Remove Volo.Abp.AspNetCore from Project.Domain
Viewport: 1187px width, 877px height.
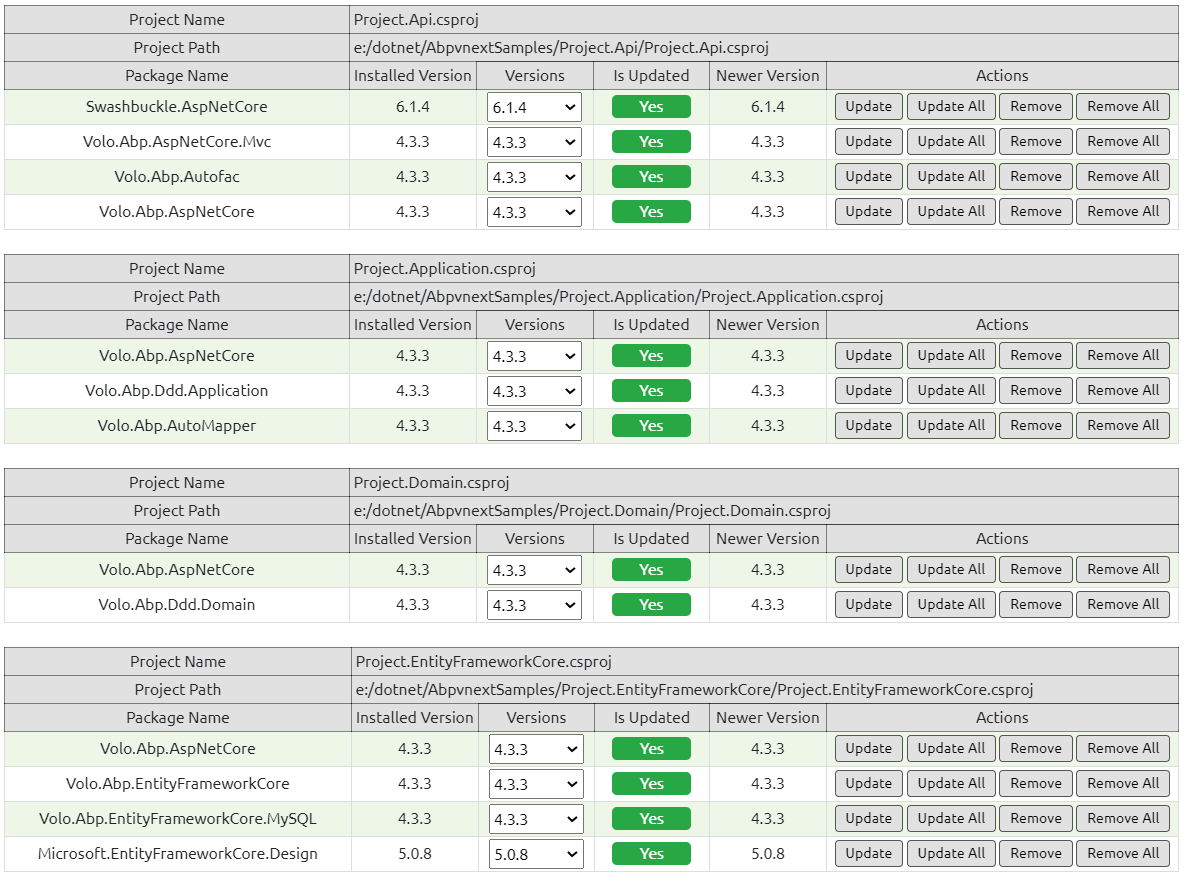click(1036, 570)
